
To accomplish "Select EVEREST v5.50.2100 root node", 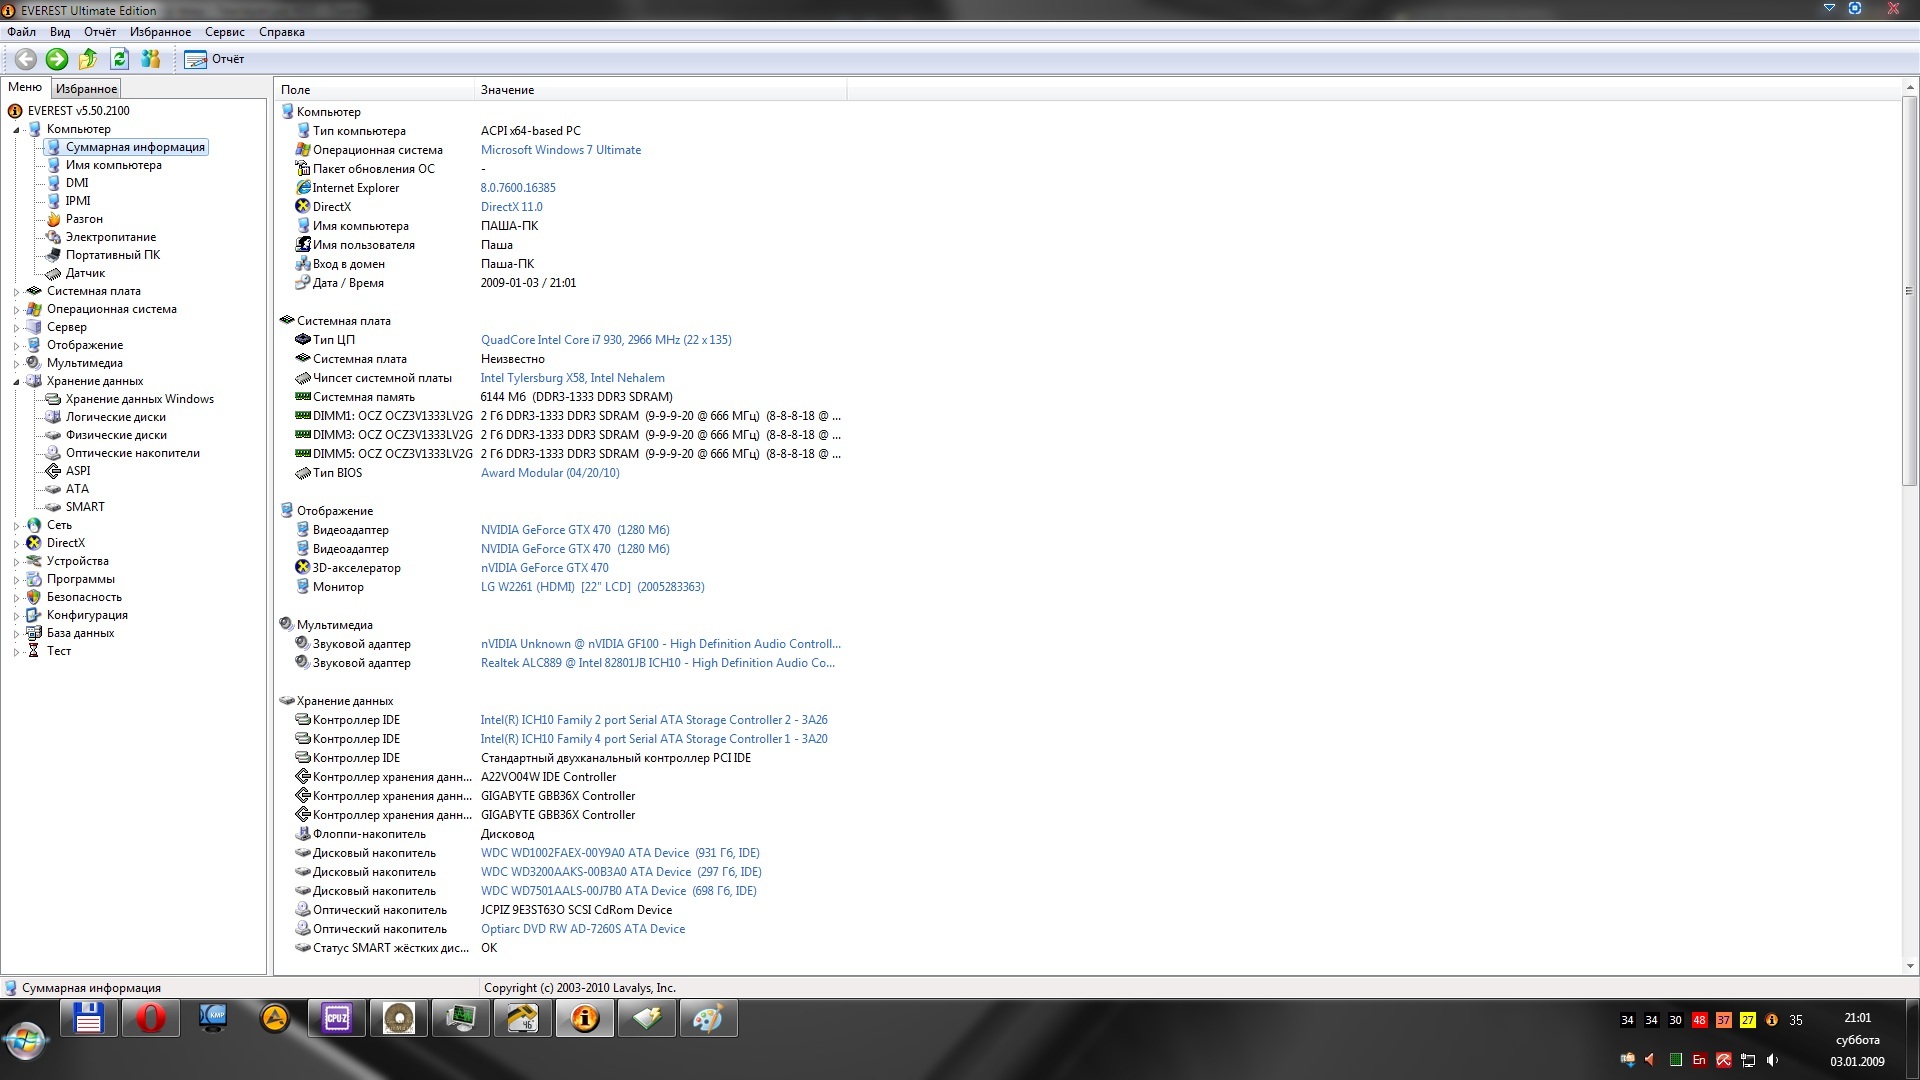I will [x=78, y=111].
